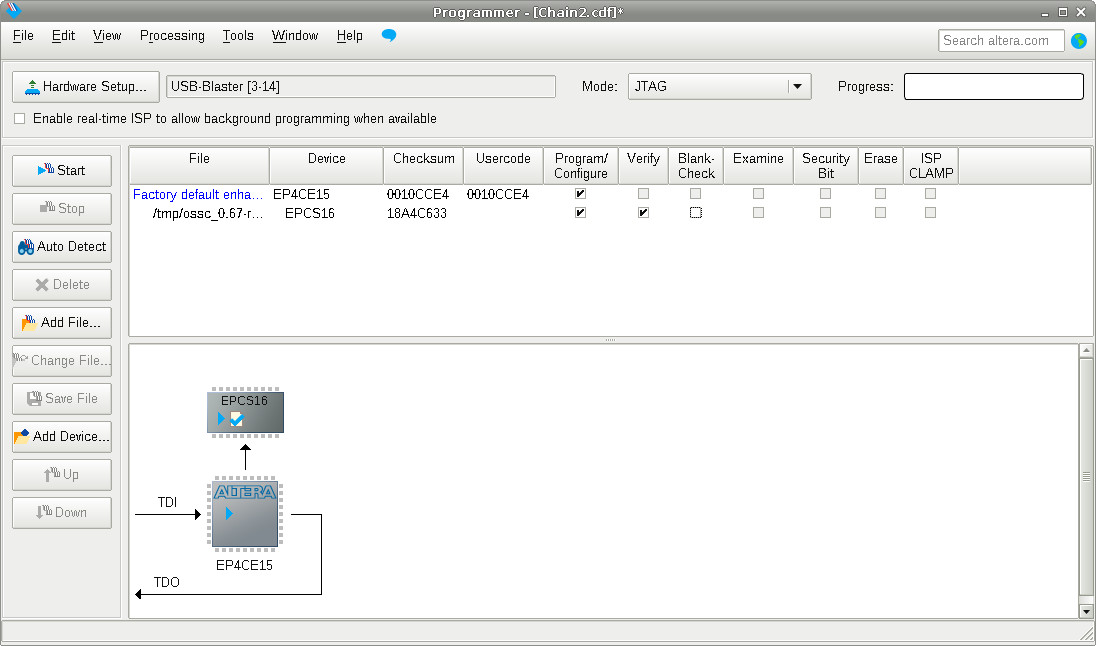Toggle Examine for EPCS16 row
Image resolution: width=1096 pixels, height=646 pixels.
[758, 213]
